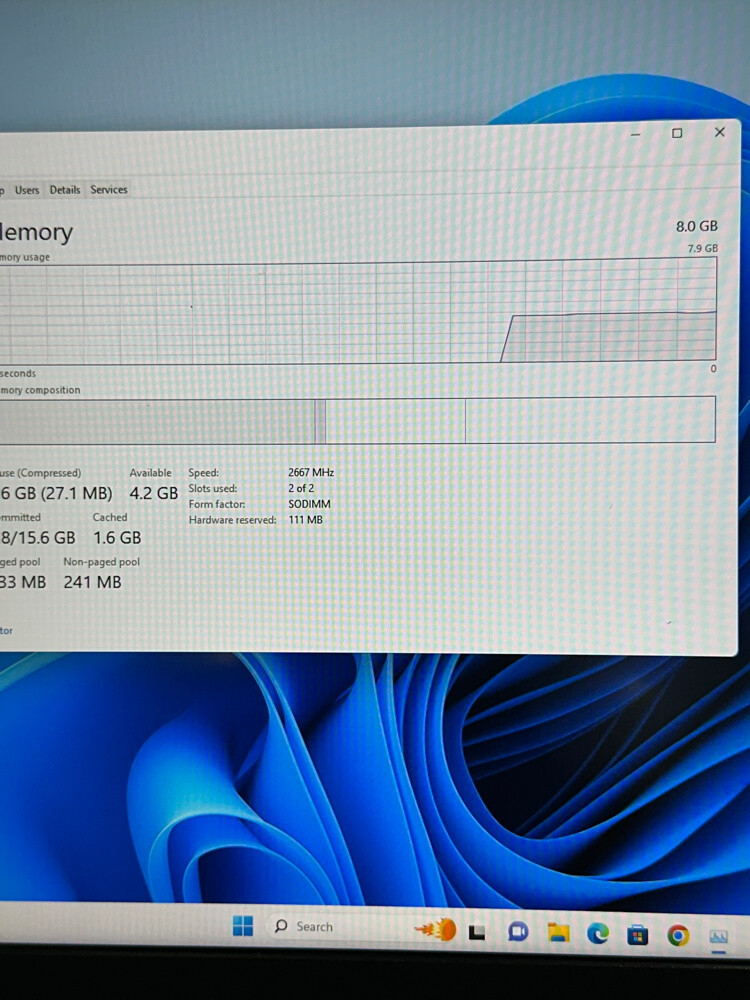Select the 7.9 GB graph maximum label

click(x=702, y=248)
